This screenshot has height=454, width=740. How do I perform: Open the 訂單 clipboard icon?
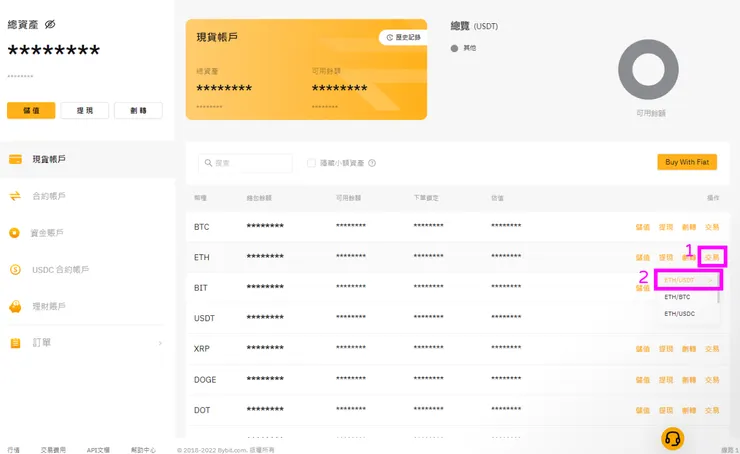click(15, 343)
